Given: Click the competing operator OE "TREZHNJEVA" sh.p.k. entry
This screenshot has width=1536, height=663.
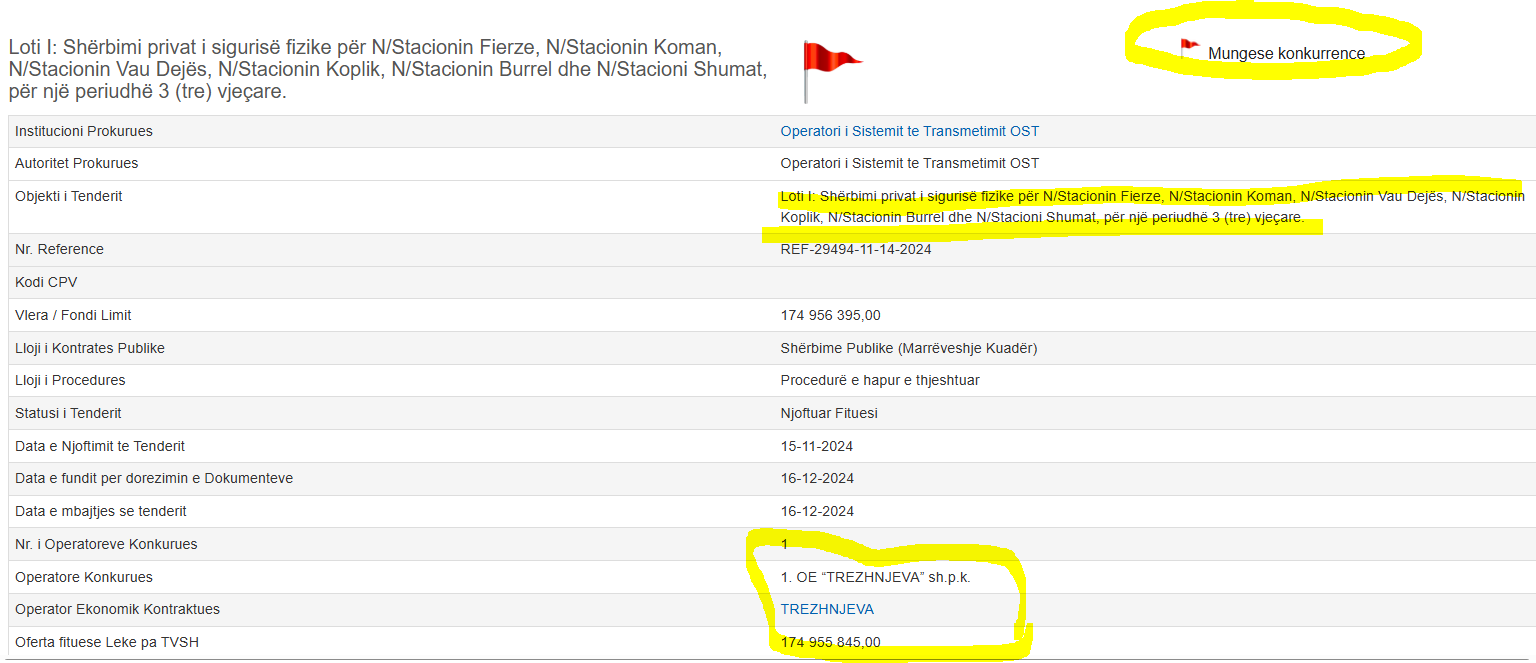Looking at the screenshot, I should [x=875, y=577].
